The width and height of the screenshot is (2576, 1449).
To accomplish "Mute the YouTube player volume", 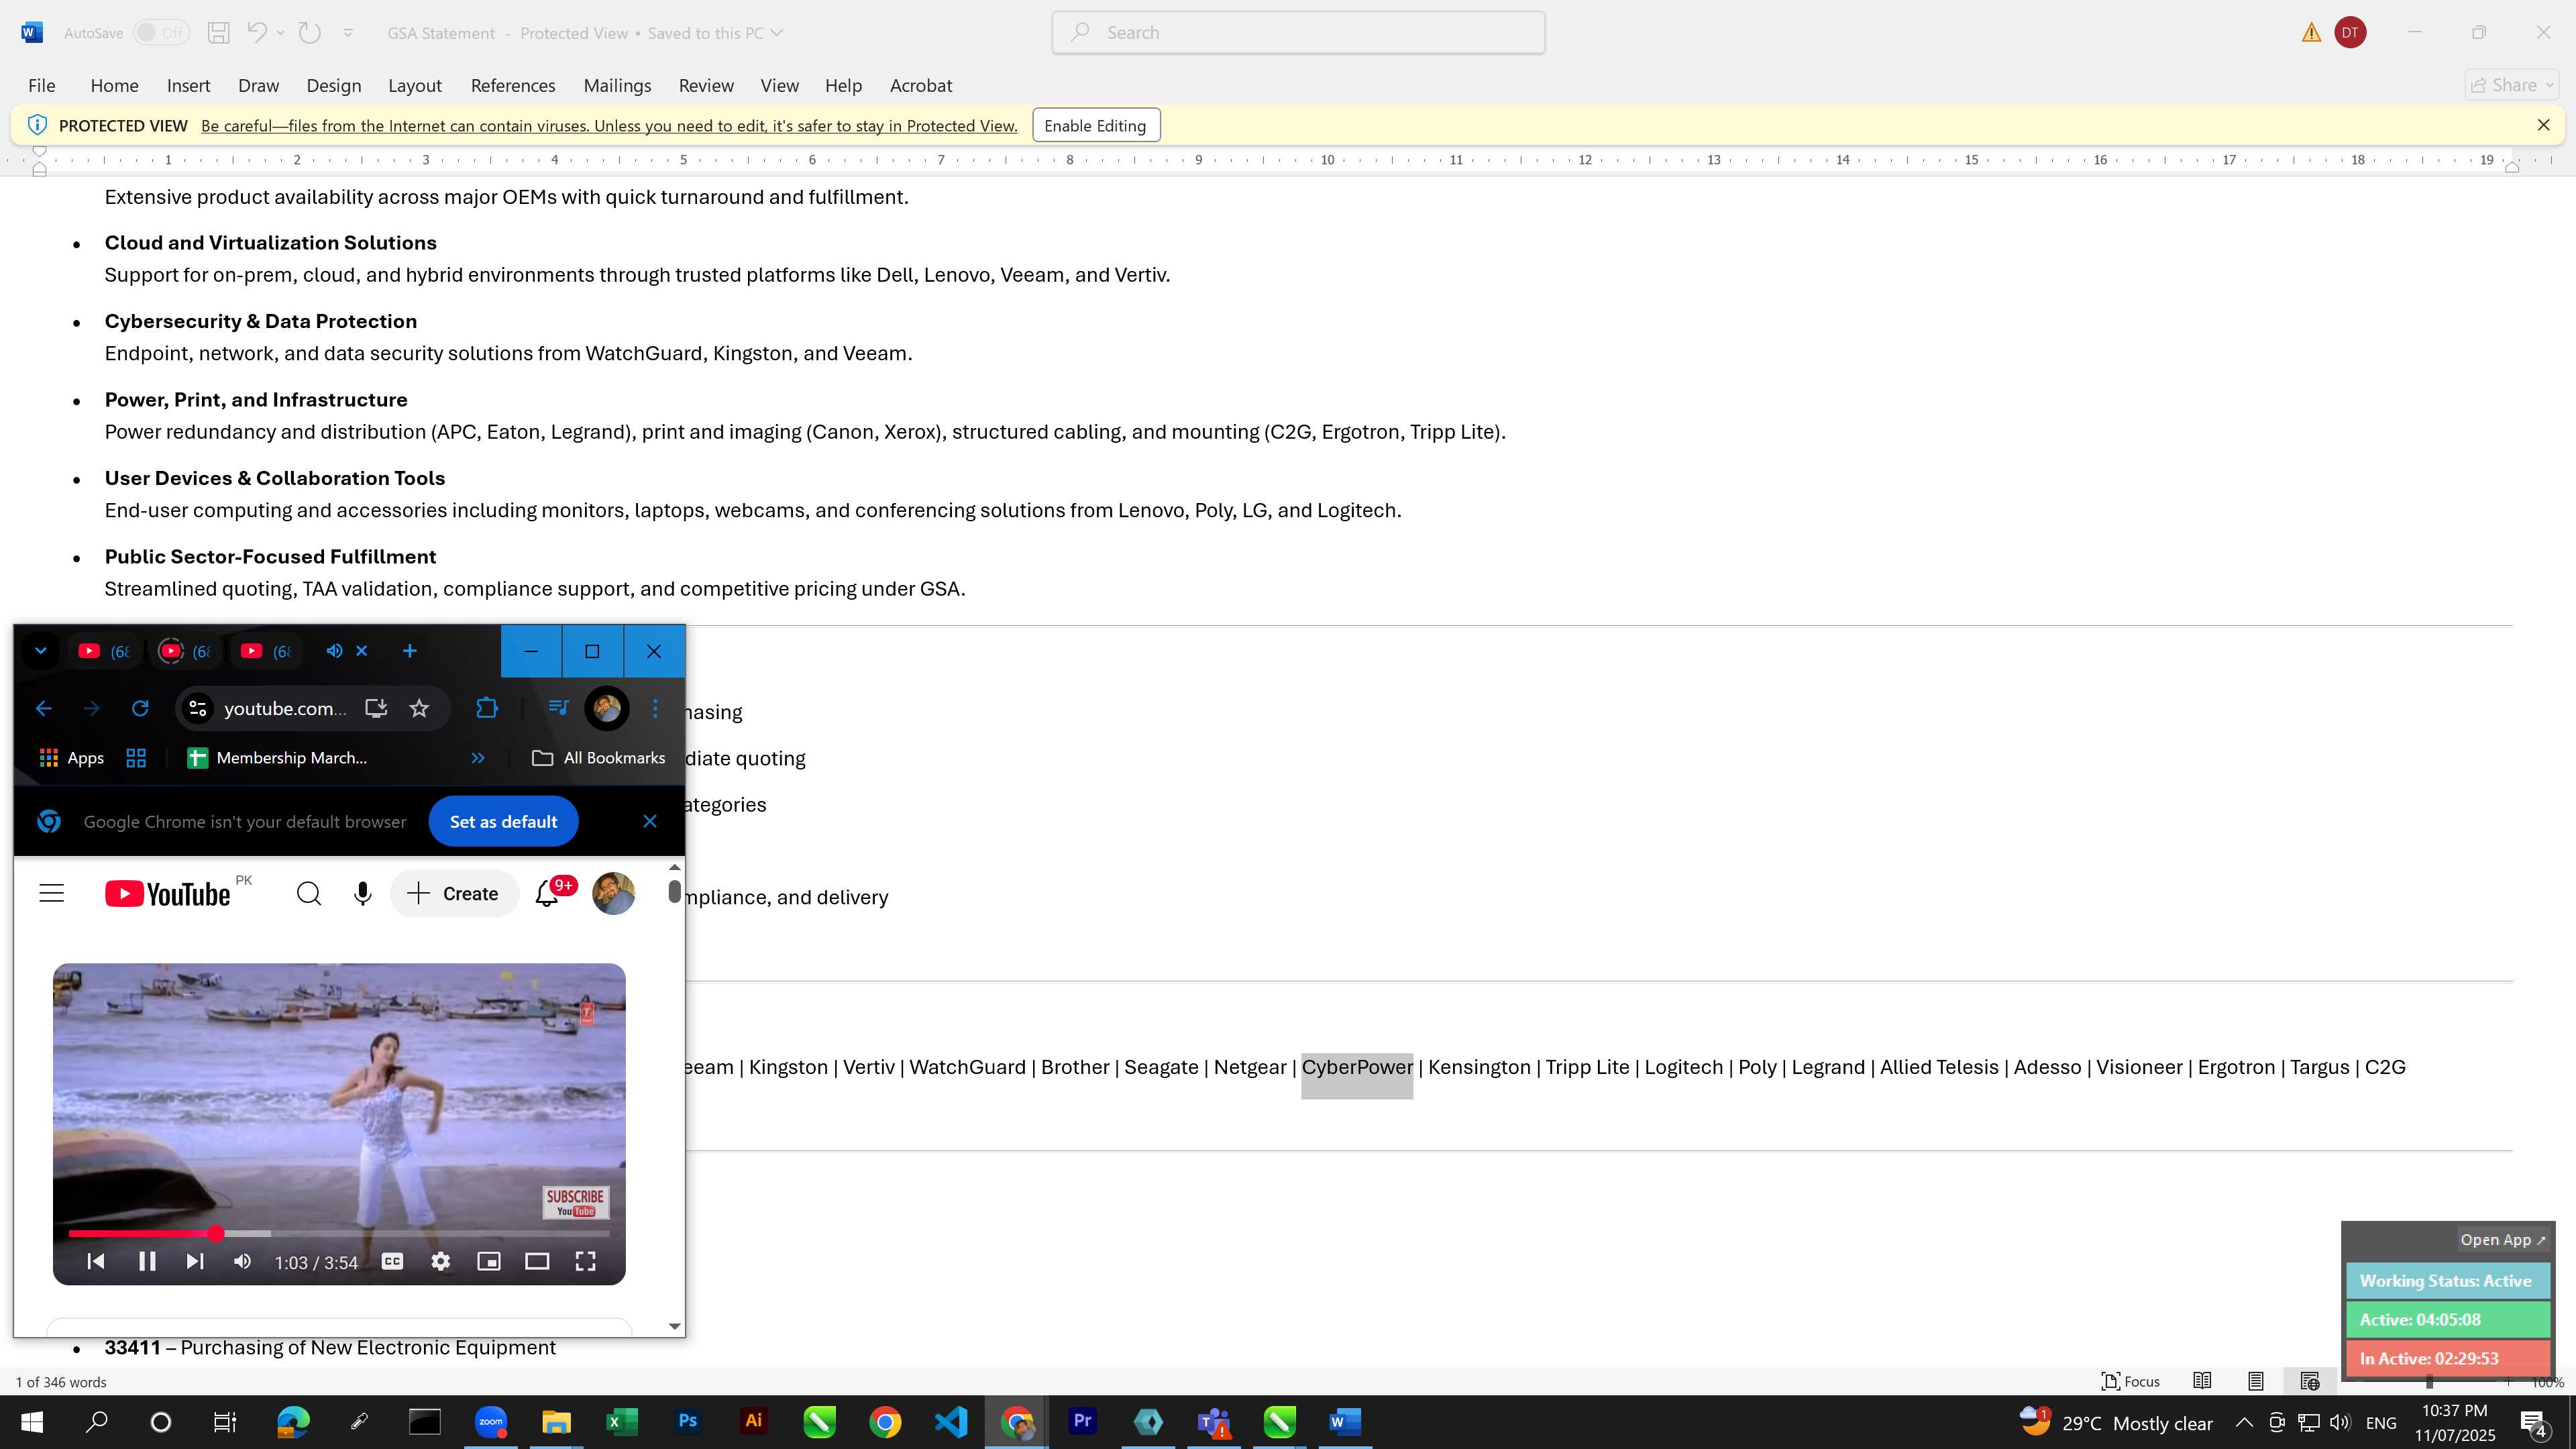I will tap(243, 1262).
